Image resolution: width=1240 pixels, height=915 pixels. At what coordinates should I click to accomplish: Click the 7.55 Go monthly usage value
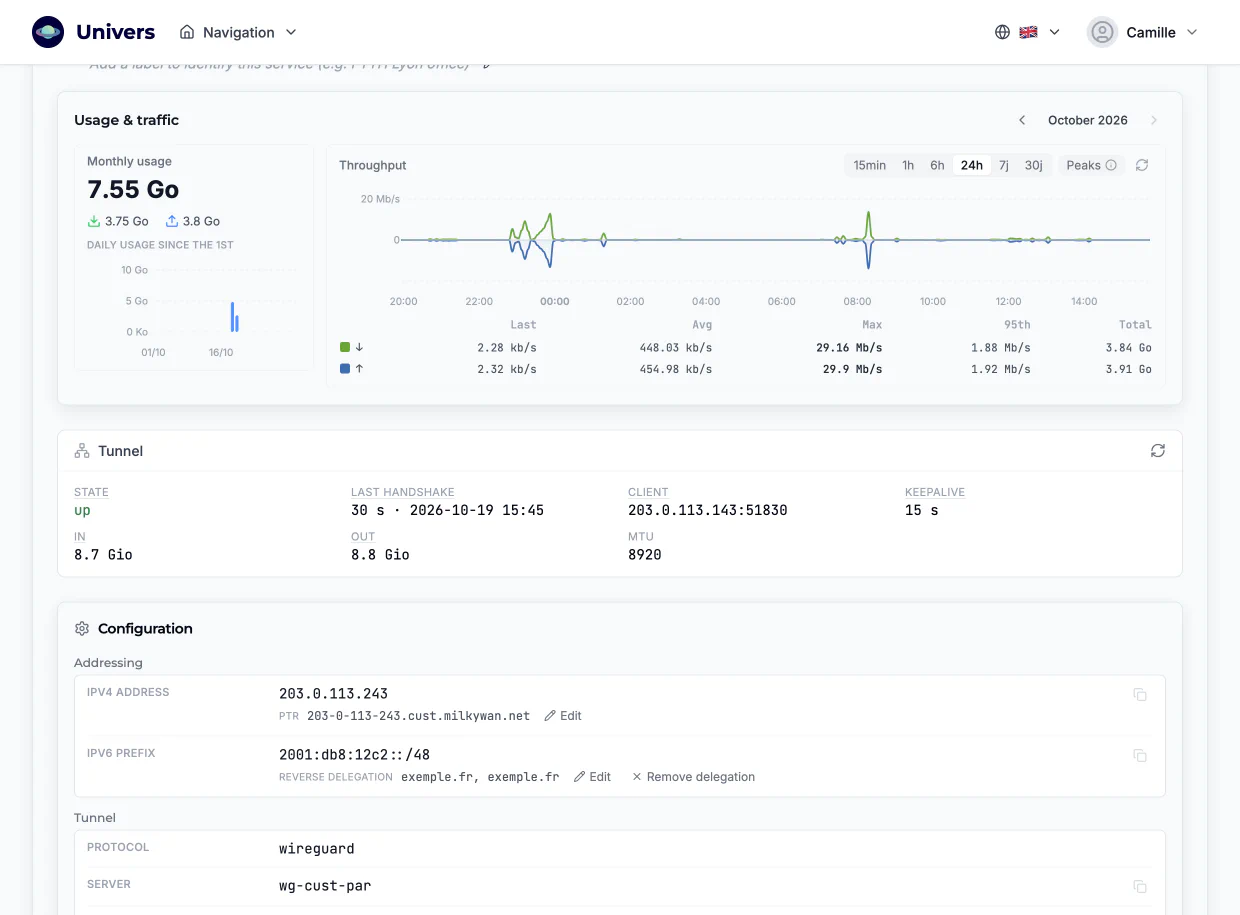133,190
